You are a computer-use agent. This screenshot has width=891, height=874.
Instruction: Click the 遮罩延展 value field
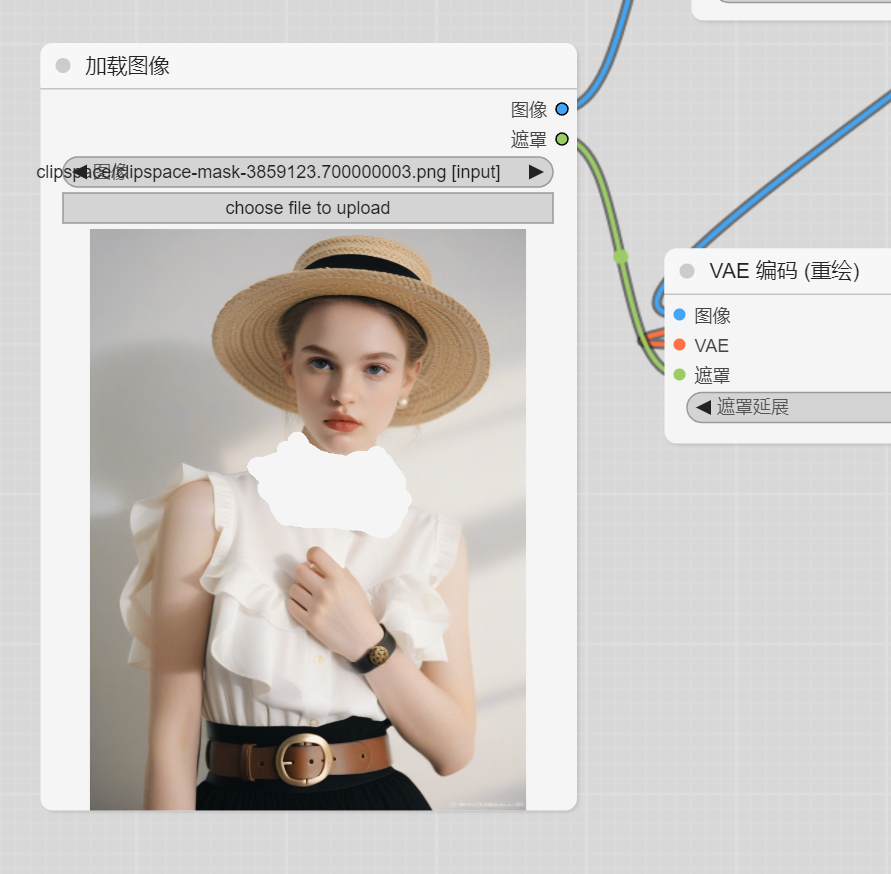point(789,407)
